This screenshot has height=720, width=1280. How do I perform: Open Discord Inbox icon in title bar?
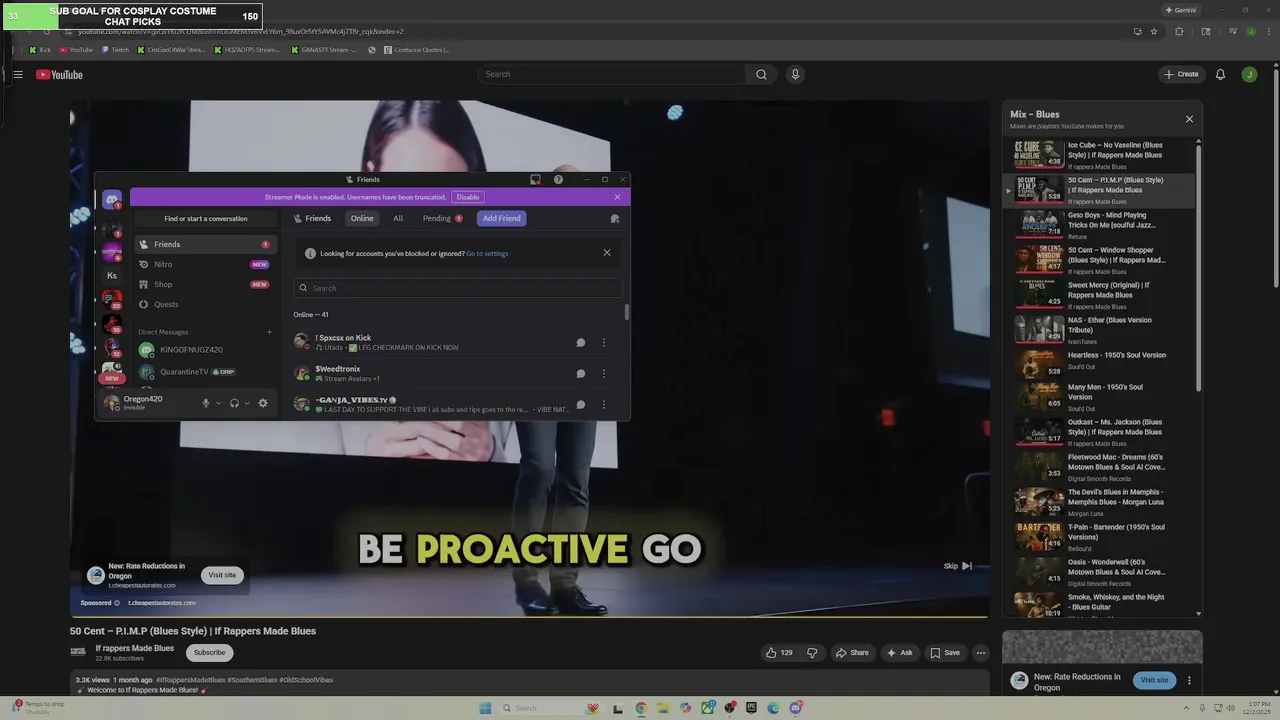(535, 180)
